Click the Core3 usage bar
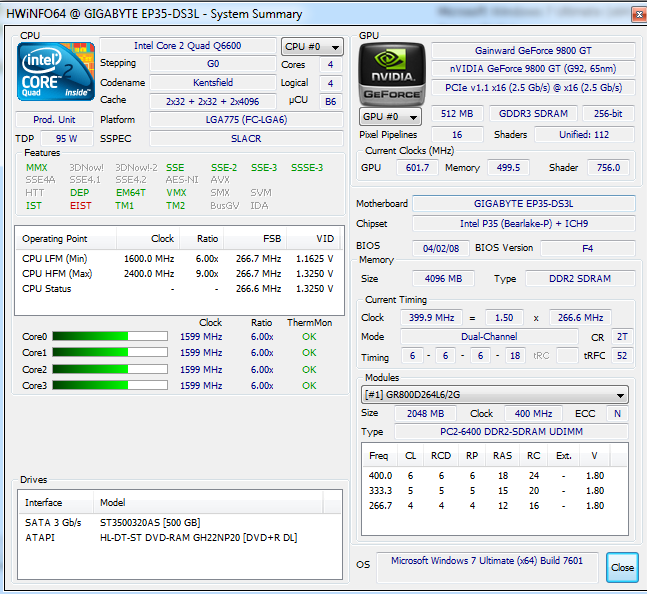Viewport: 647px width, 594px height. point(110,385)
